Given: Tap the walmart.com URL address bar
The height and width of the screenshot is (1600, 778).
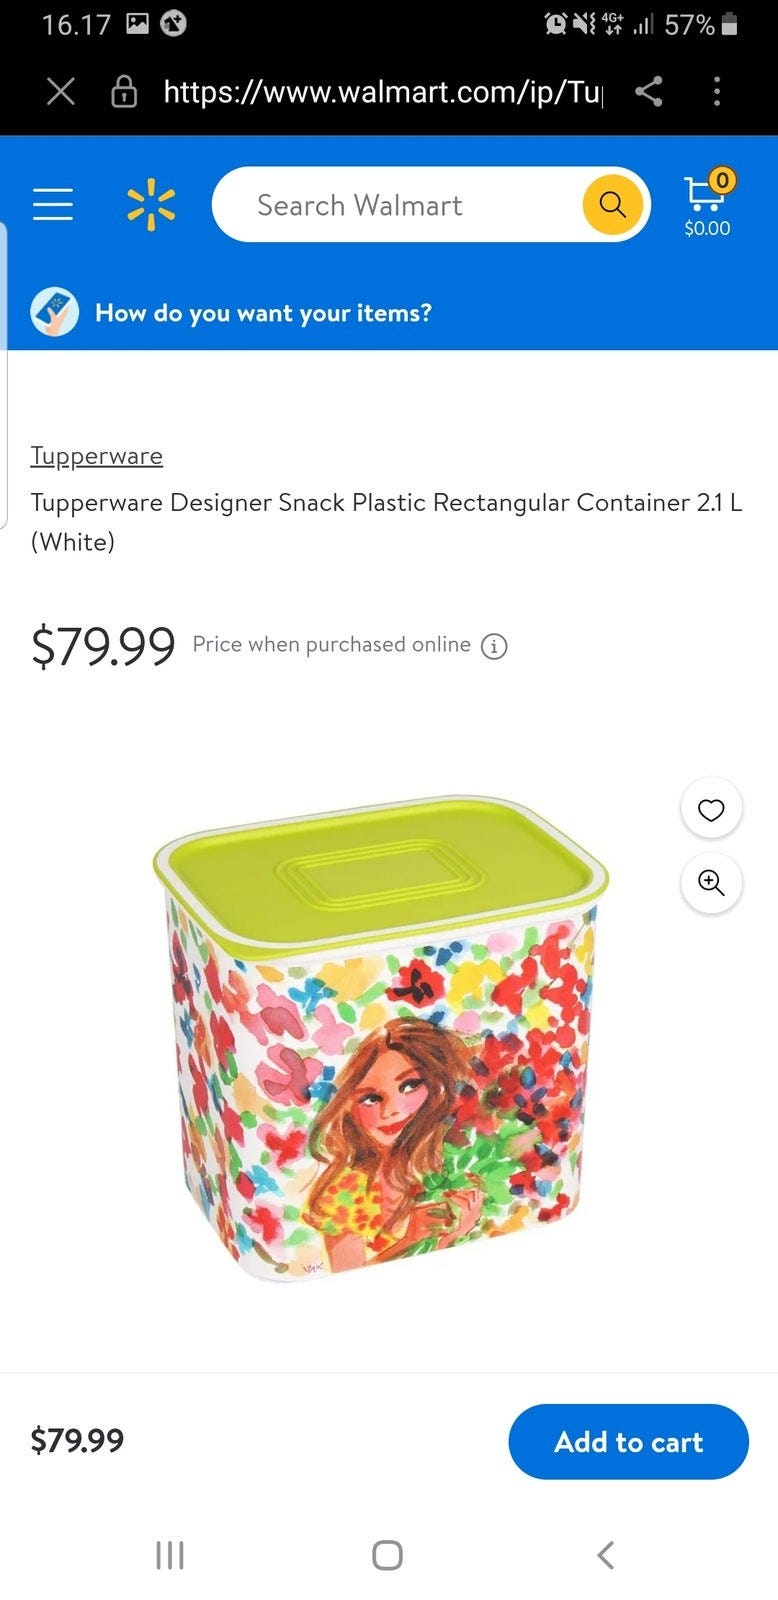Looking at the screenshot, I should 382,92.
